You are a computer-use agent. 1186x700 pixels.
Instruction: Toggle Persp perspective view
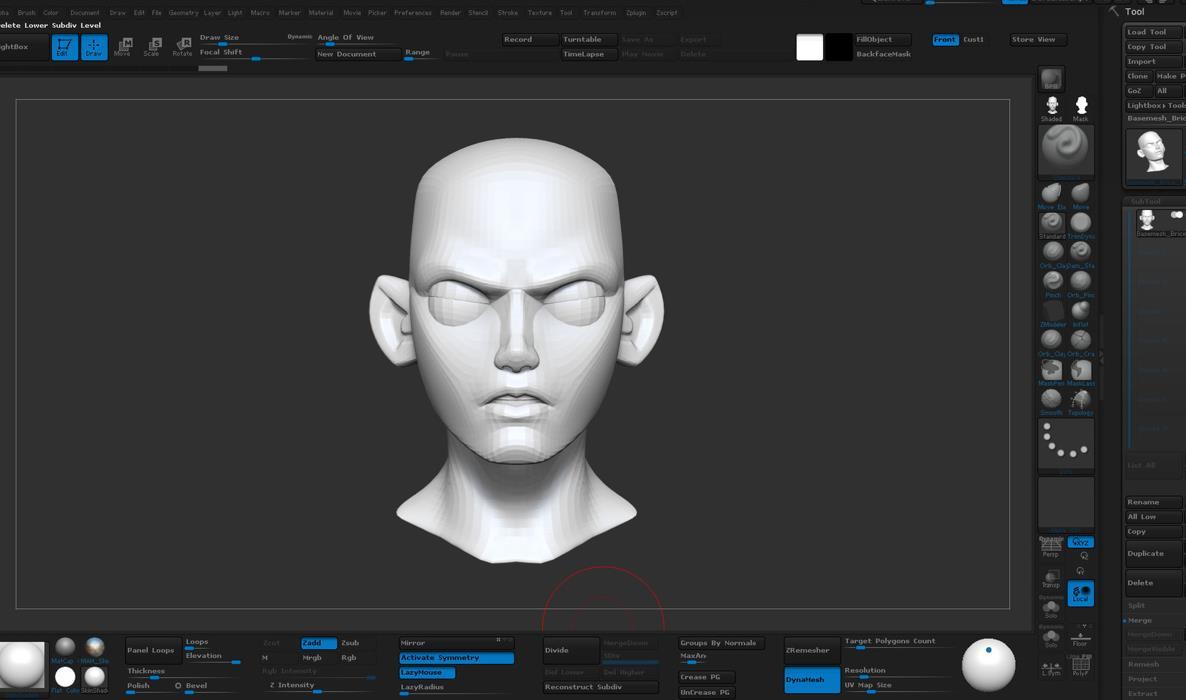tap(1051, 546)
